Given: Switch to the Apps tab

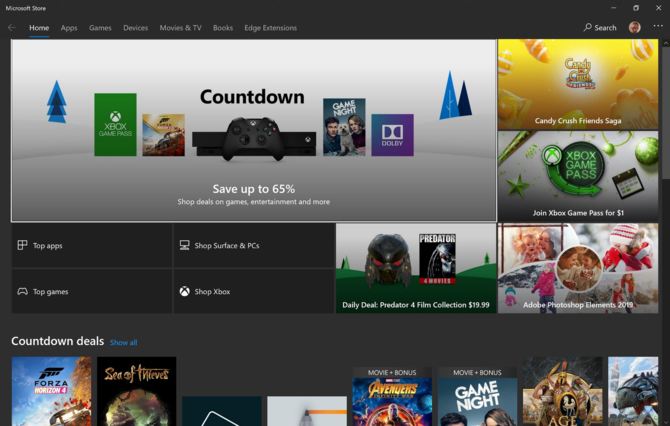Looking at the screenshot, I should pyautogui.click(x=69, y=28).
